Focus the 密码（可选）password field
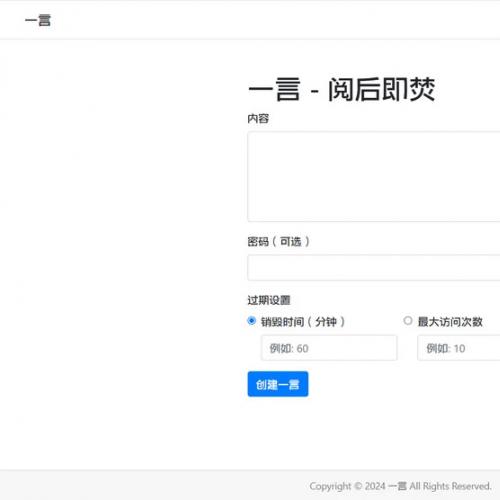 (x=374, y=268)
